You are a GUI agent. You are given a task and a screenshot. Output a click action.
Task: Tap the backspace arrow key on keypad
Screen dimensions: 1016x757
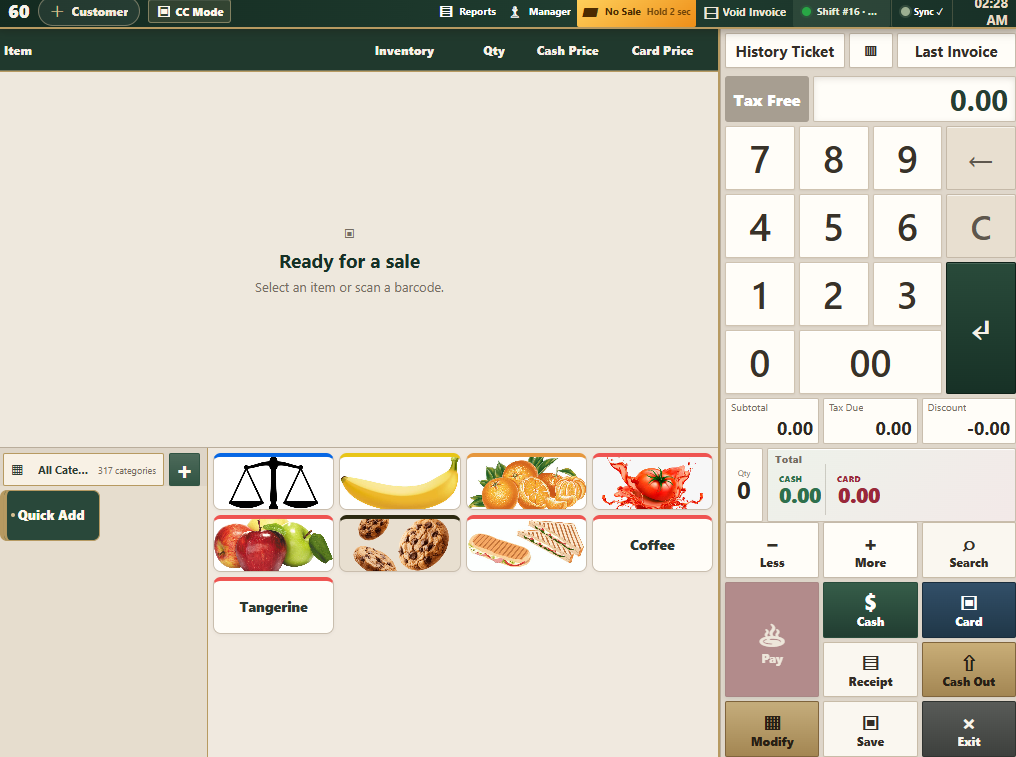click(980, 159)
